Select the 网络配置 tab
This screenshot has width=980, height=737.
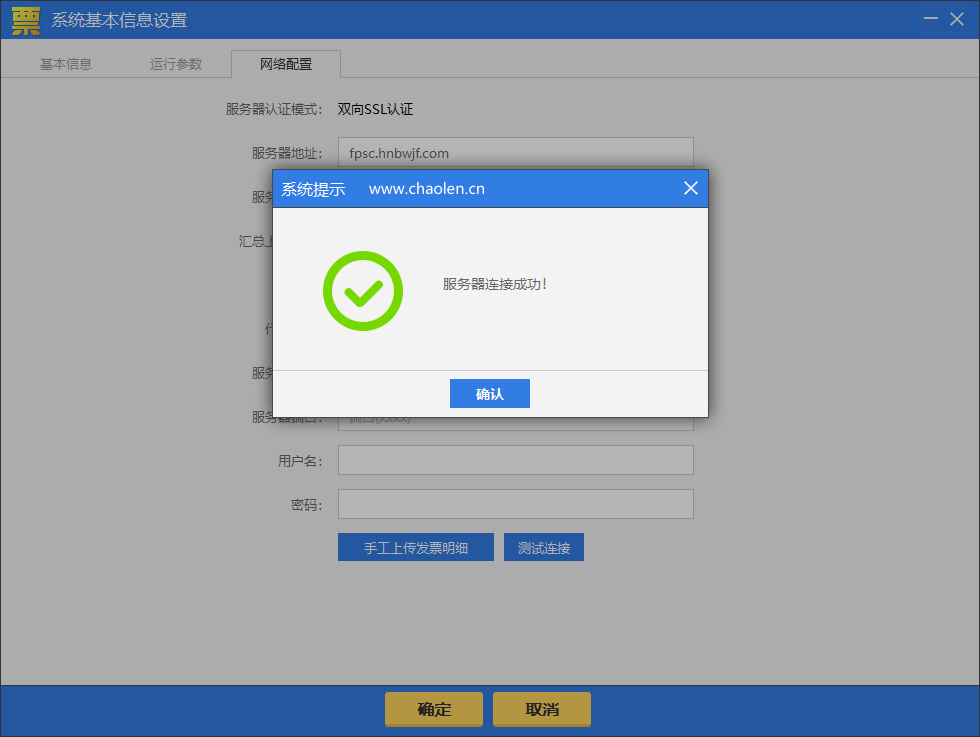click(x=286, y=64)
